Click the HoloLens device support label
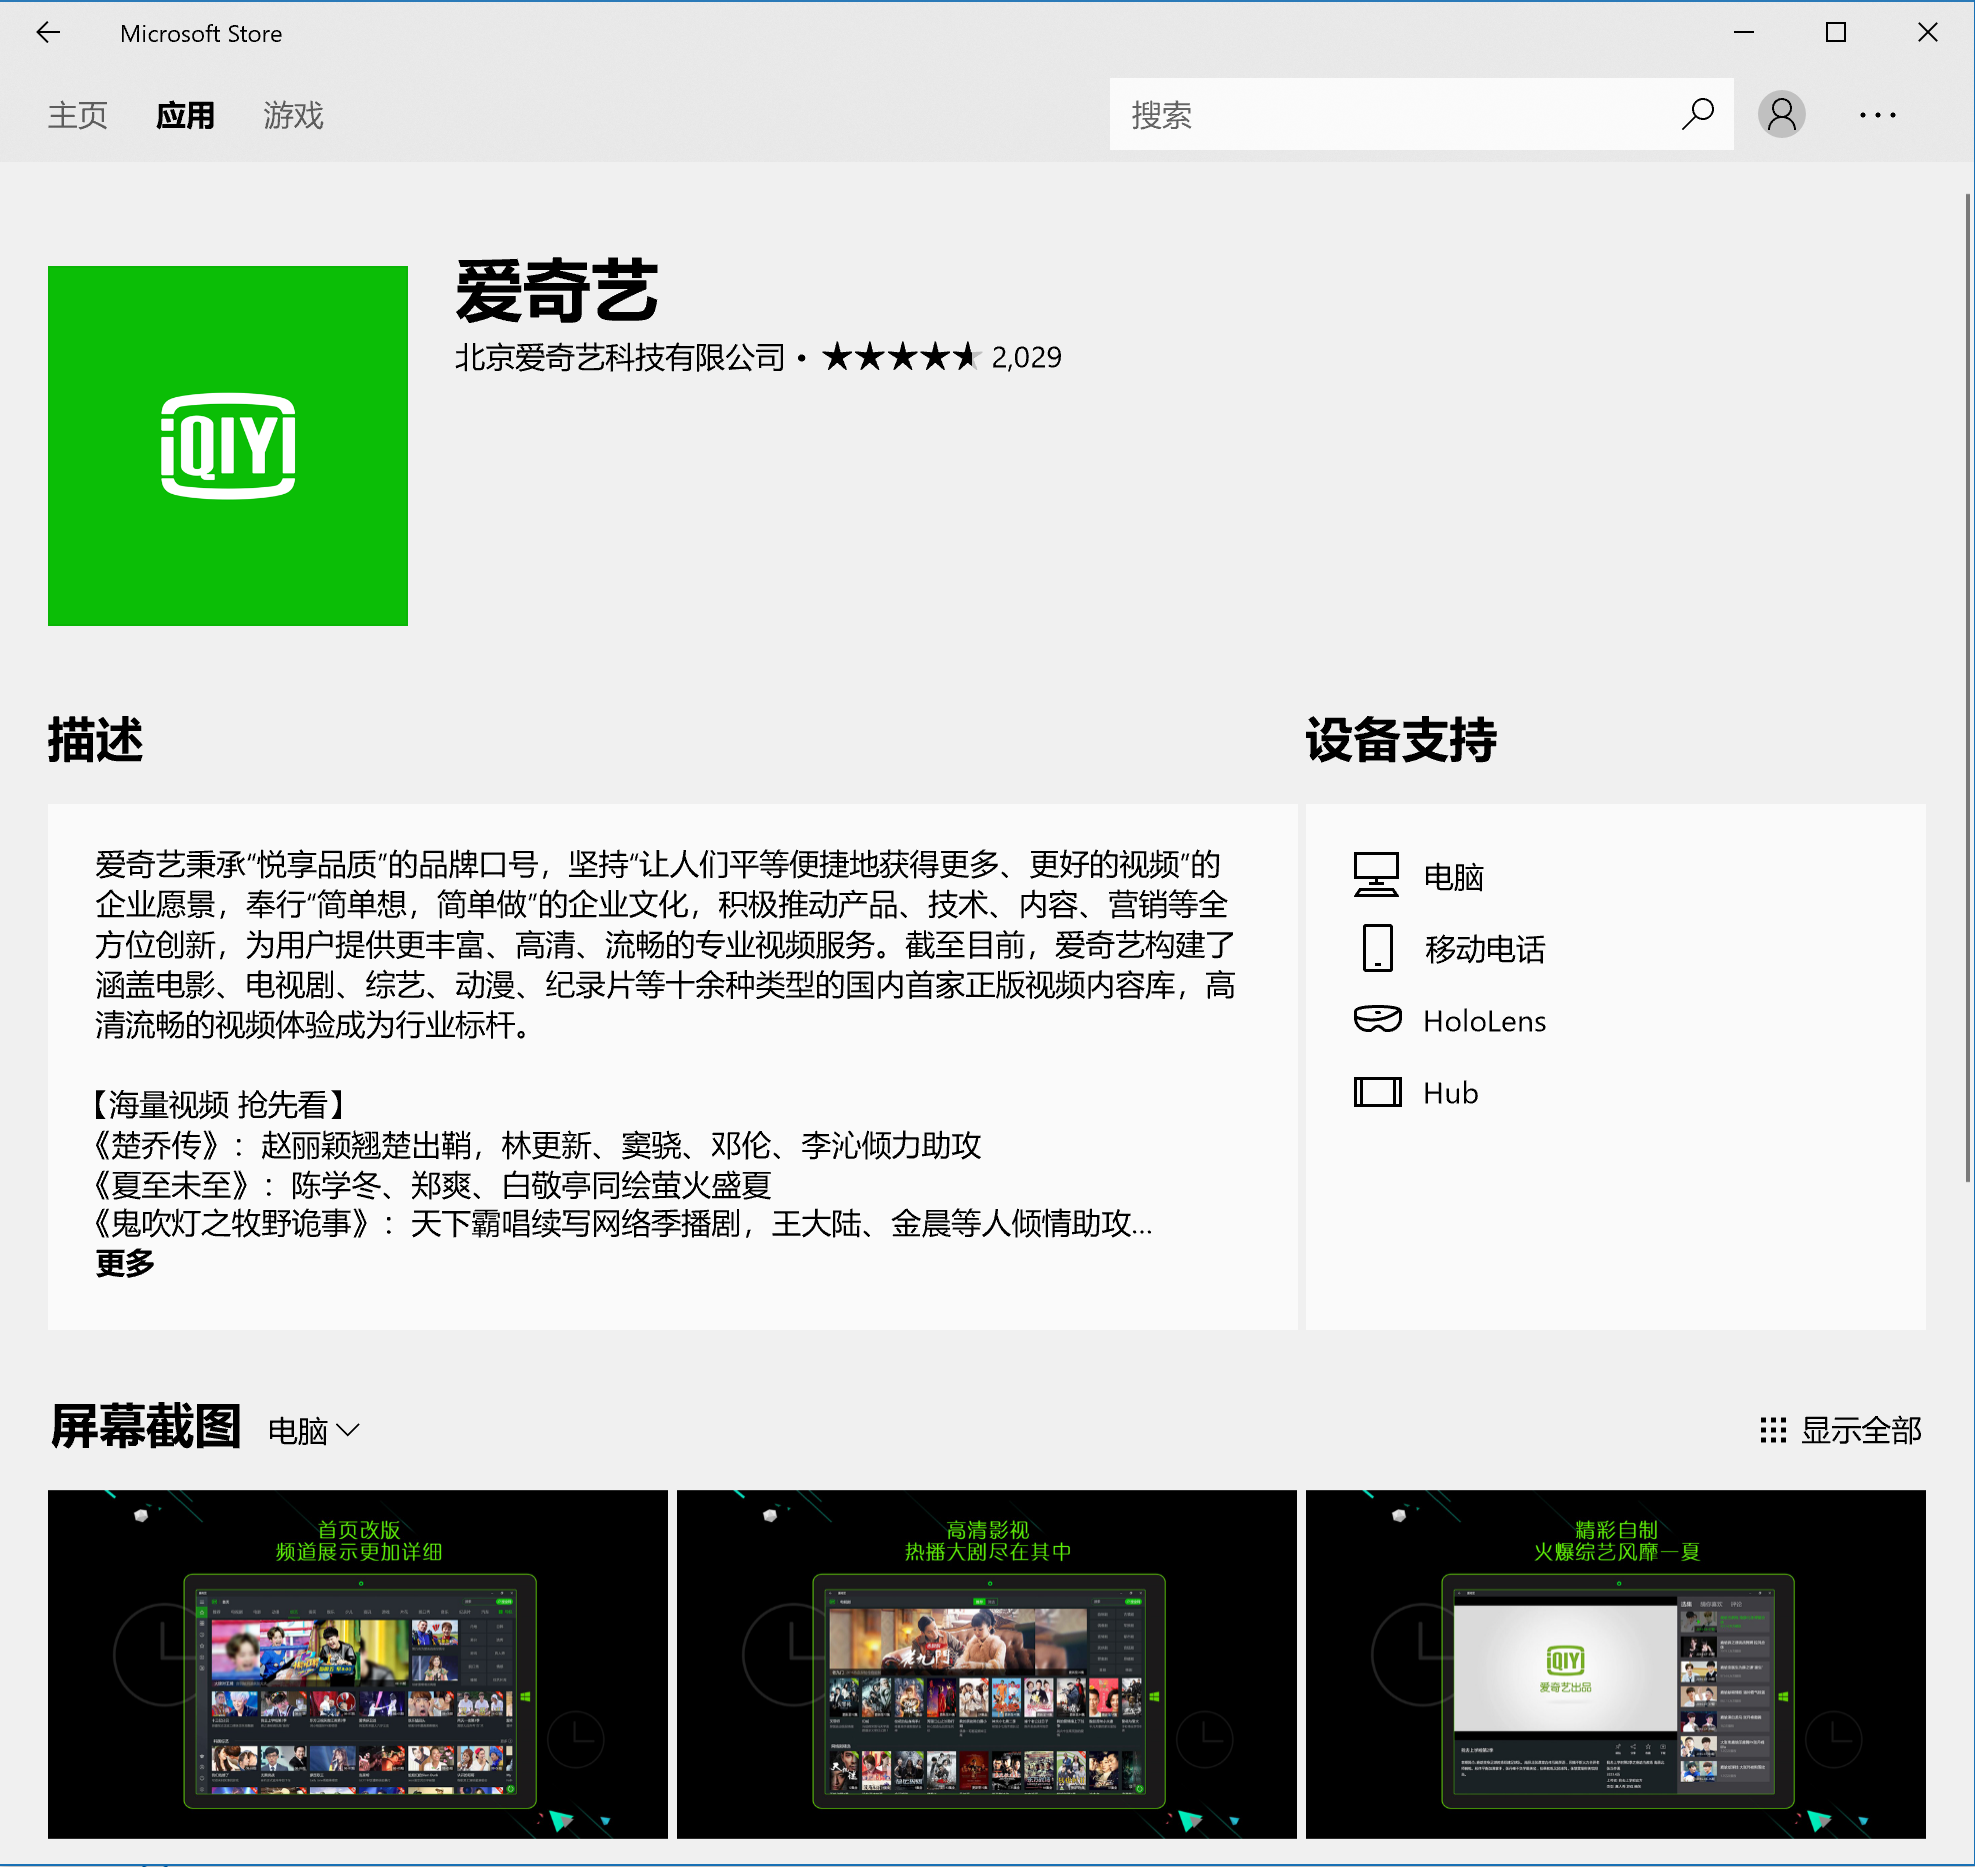1975x1867 pixels. (1484, 1021)
